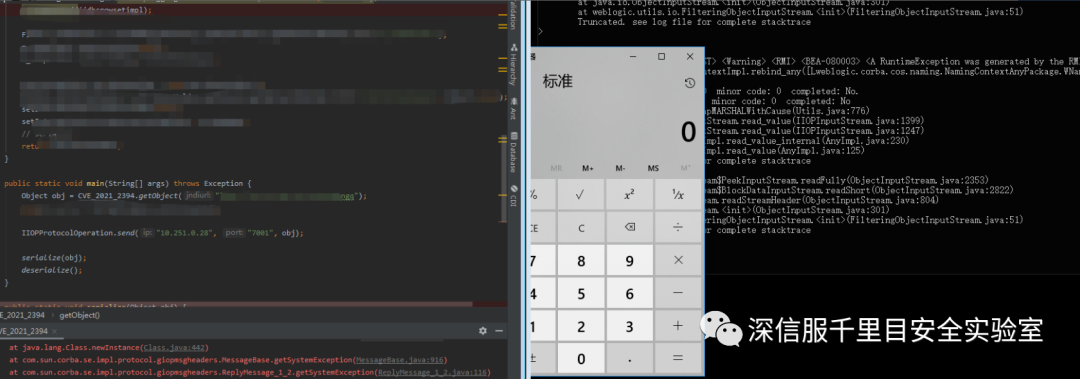Viewport: 1080px width, 379px height.
Task: Click the x squared key
Action: 630,196
